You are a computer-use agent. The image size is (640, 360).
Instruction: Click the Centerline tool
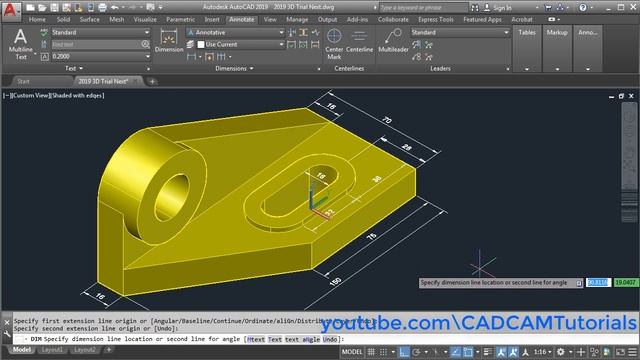pos(359,41)
